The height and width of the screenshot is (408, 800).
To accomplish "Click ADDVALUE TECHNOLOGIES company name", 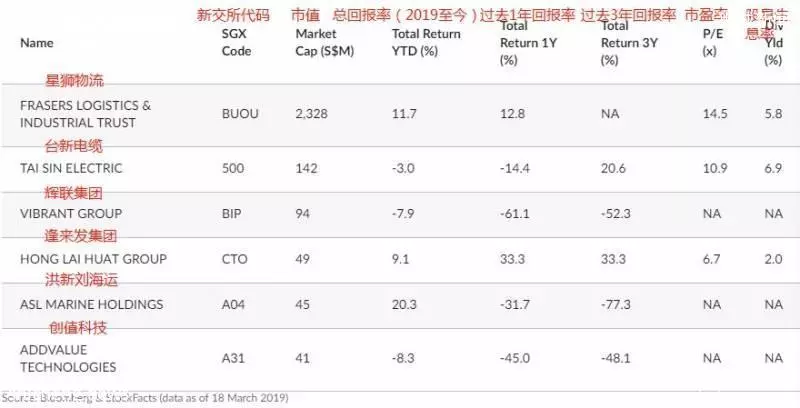I will 68,358.
